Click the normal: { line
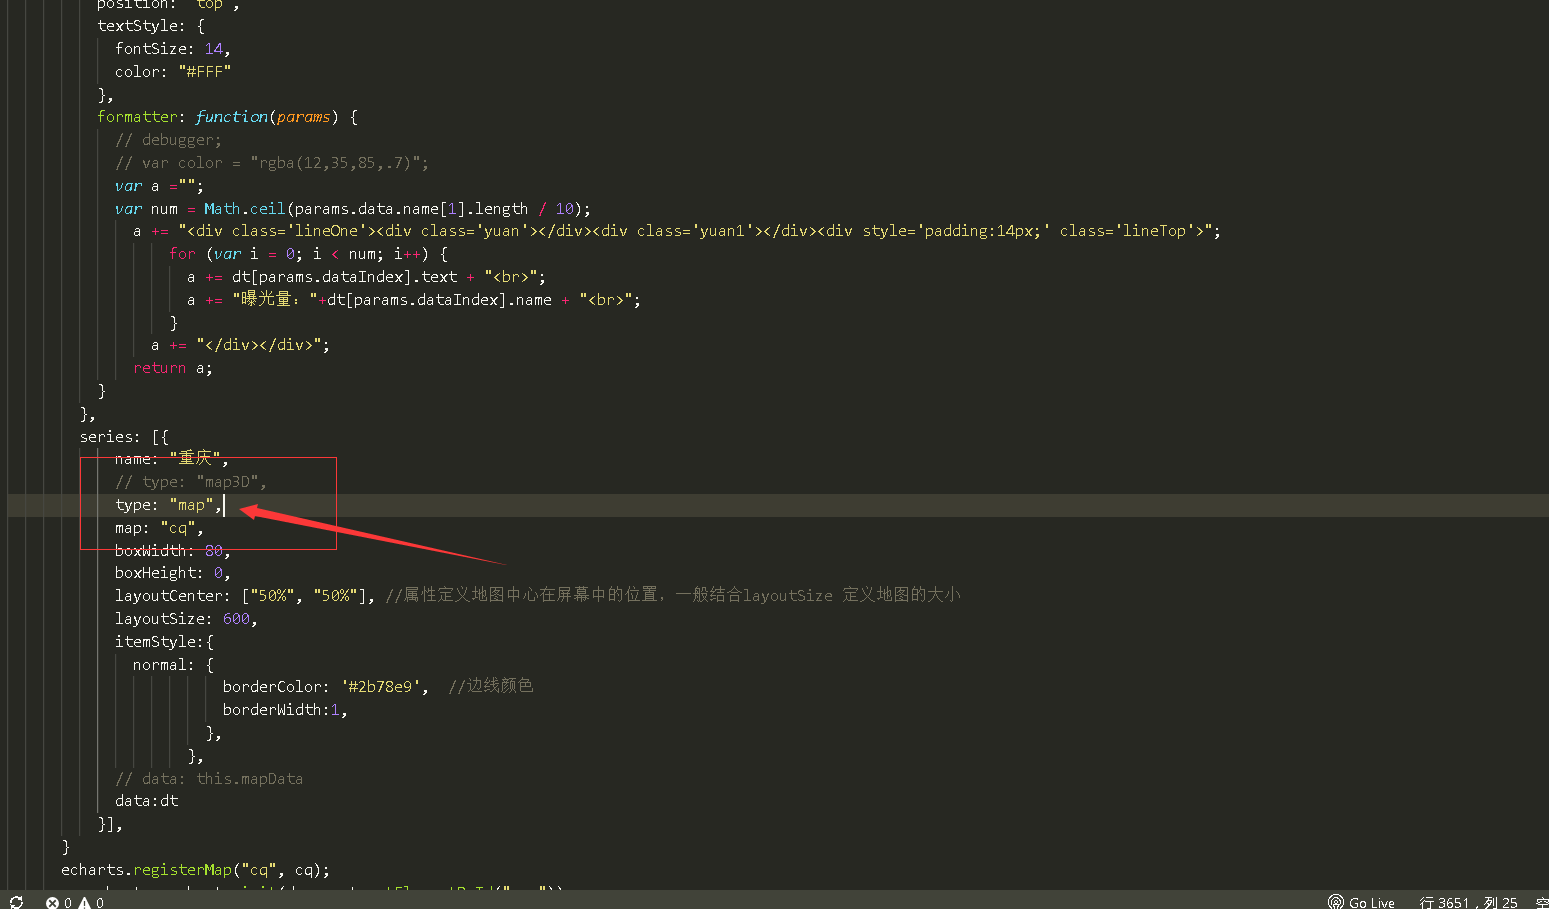Viewport: 1549px width, 909px height. pyautogui.click(x=173, y=665)
